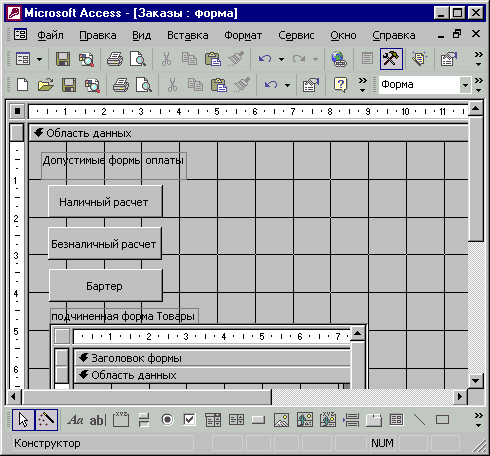
Task: Click the vertical scrollbar down arrow
Action: (476, 381)
